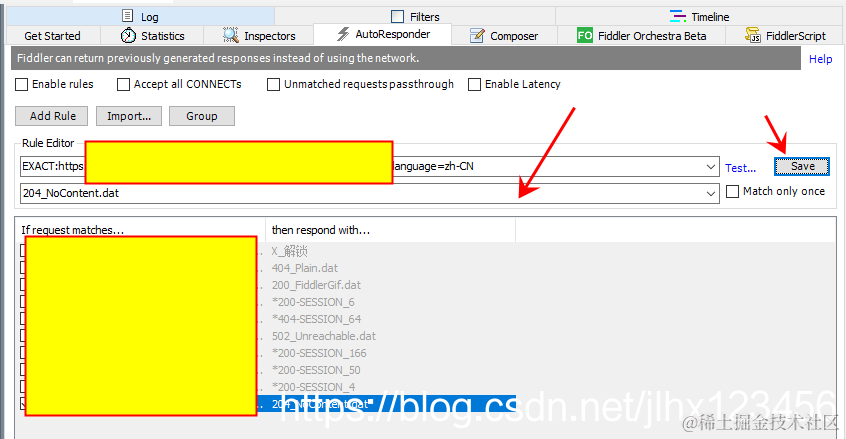Select the *200-SESSION_4 rule

pos(313,387)
